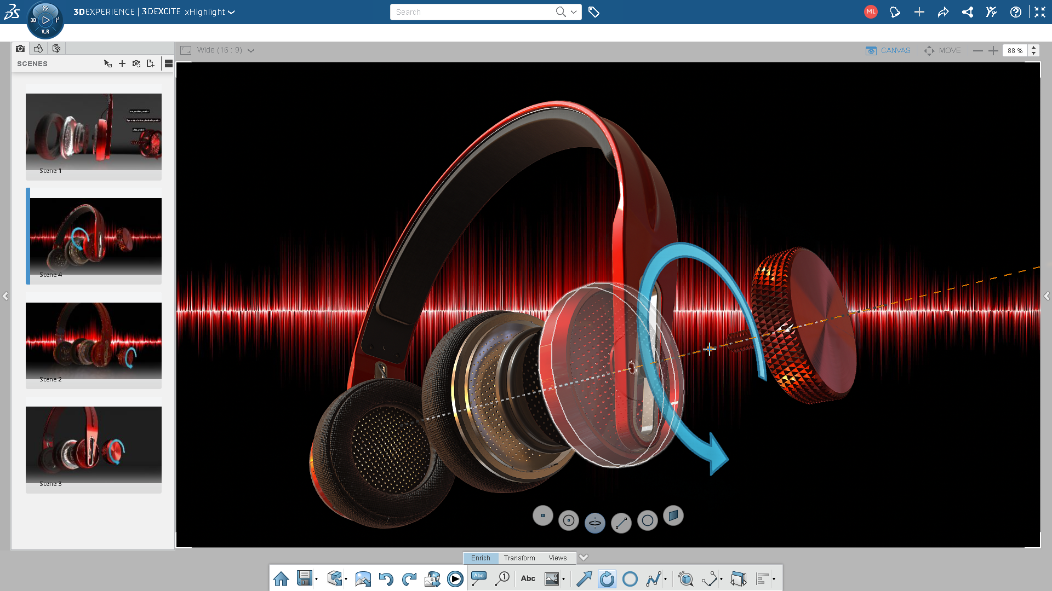This screenshot has width=1052, height=591.
Task: Select the circle shape tool
Action: point(630,578)
